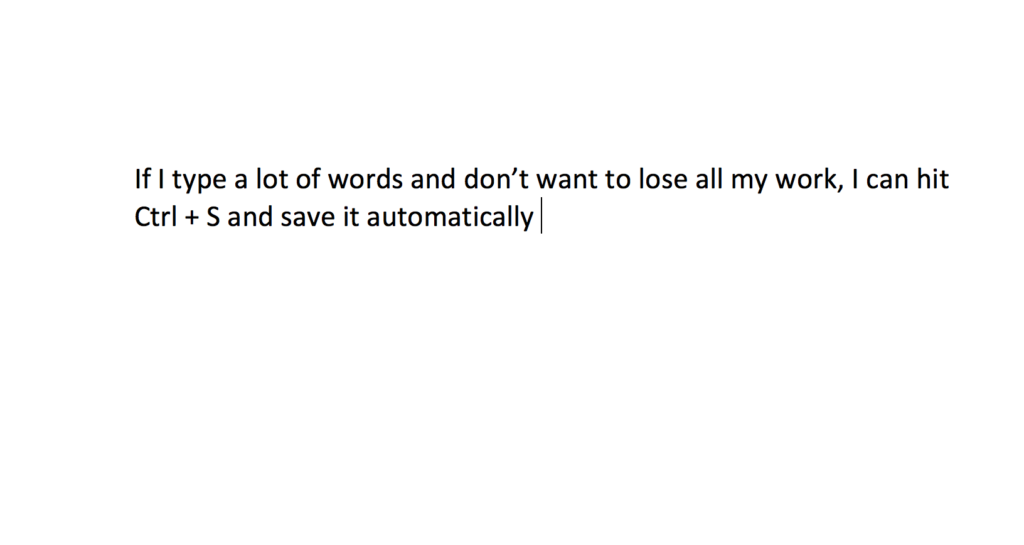Place cursor on the word "want"
The height and width of the screenshot is (545, 1024).
566,179
